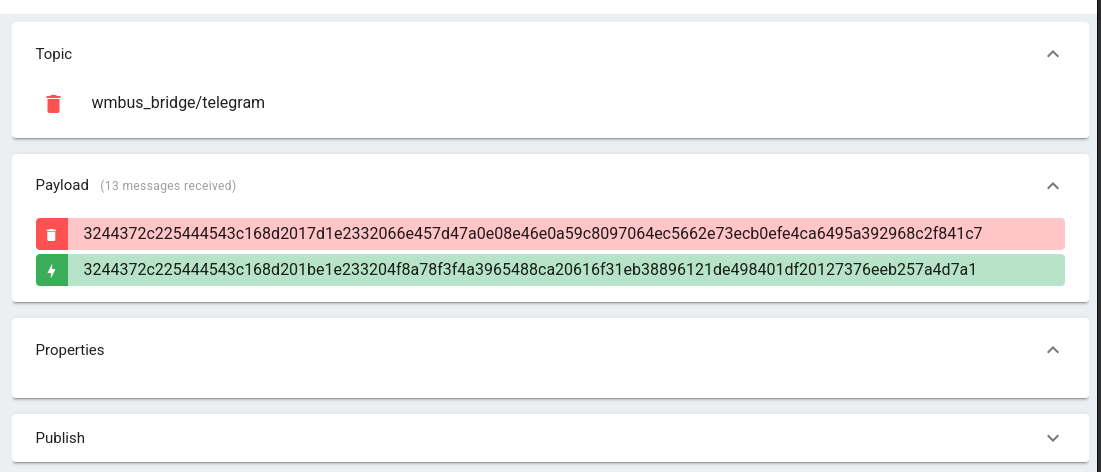Click the Topic section title
This screenshot has height=472, width=1101.
(54, 54)
